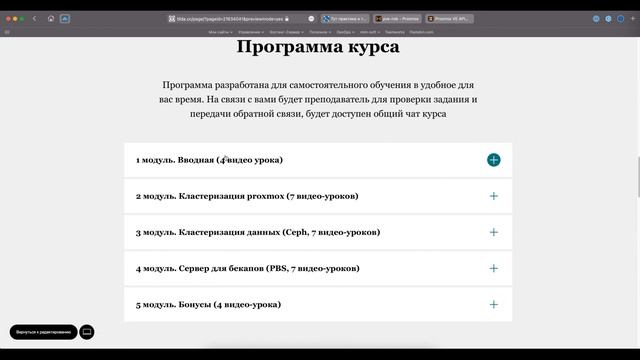
Task: Switch to the Proxmox VE API tab
Action: point(449,19)
